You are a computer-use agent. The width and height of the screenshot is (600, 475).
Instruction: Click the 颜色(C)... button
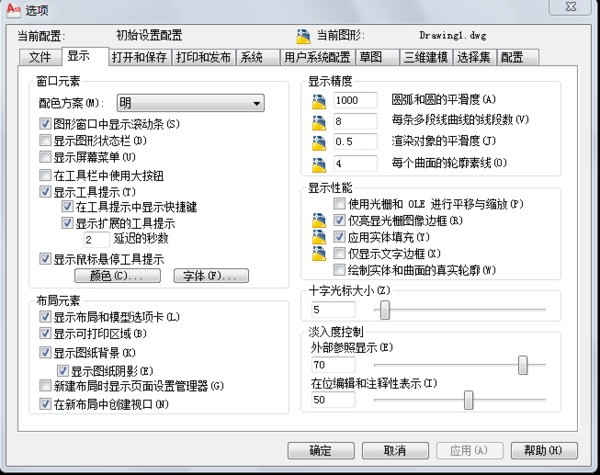click(115, 275)
